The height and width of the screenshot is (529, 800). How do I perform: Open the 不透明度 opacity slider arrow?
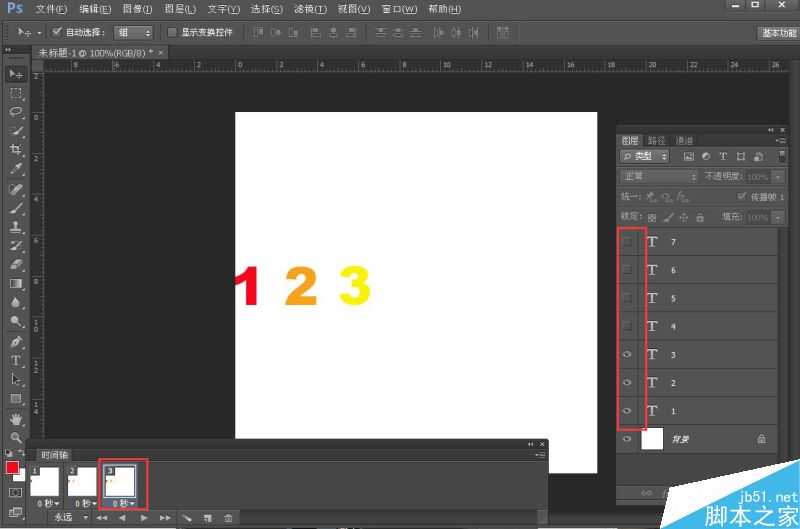pyautogui.click(x=778, y=177)
